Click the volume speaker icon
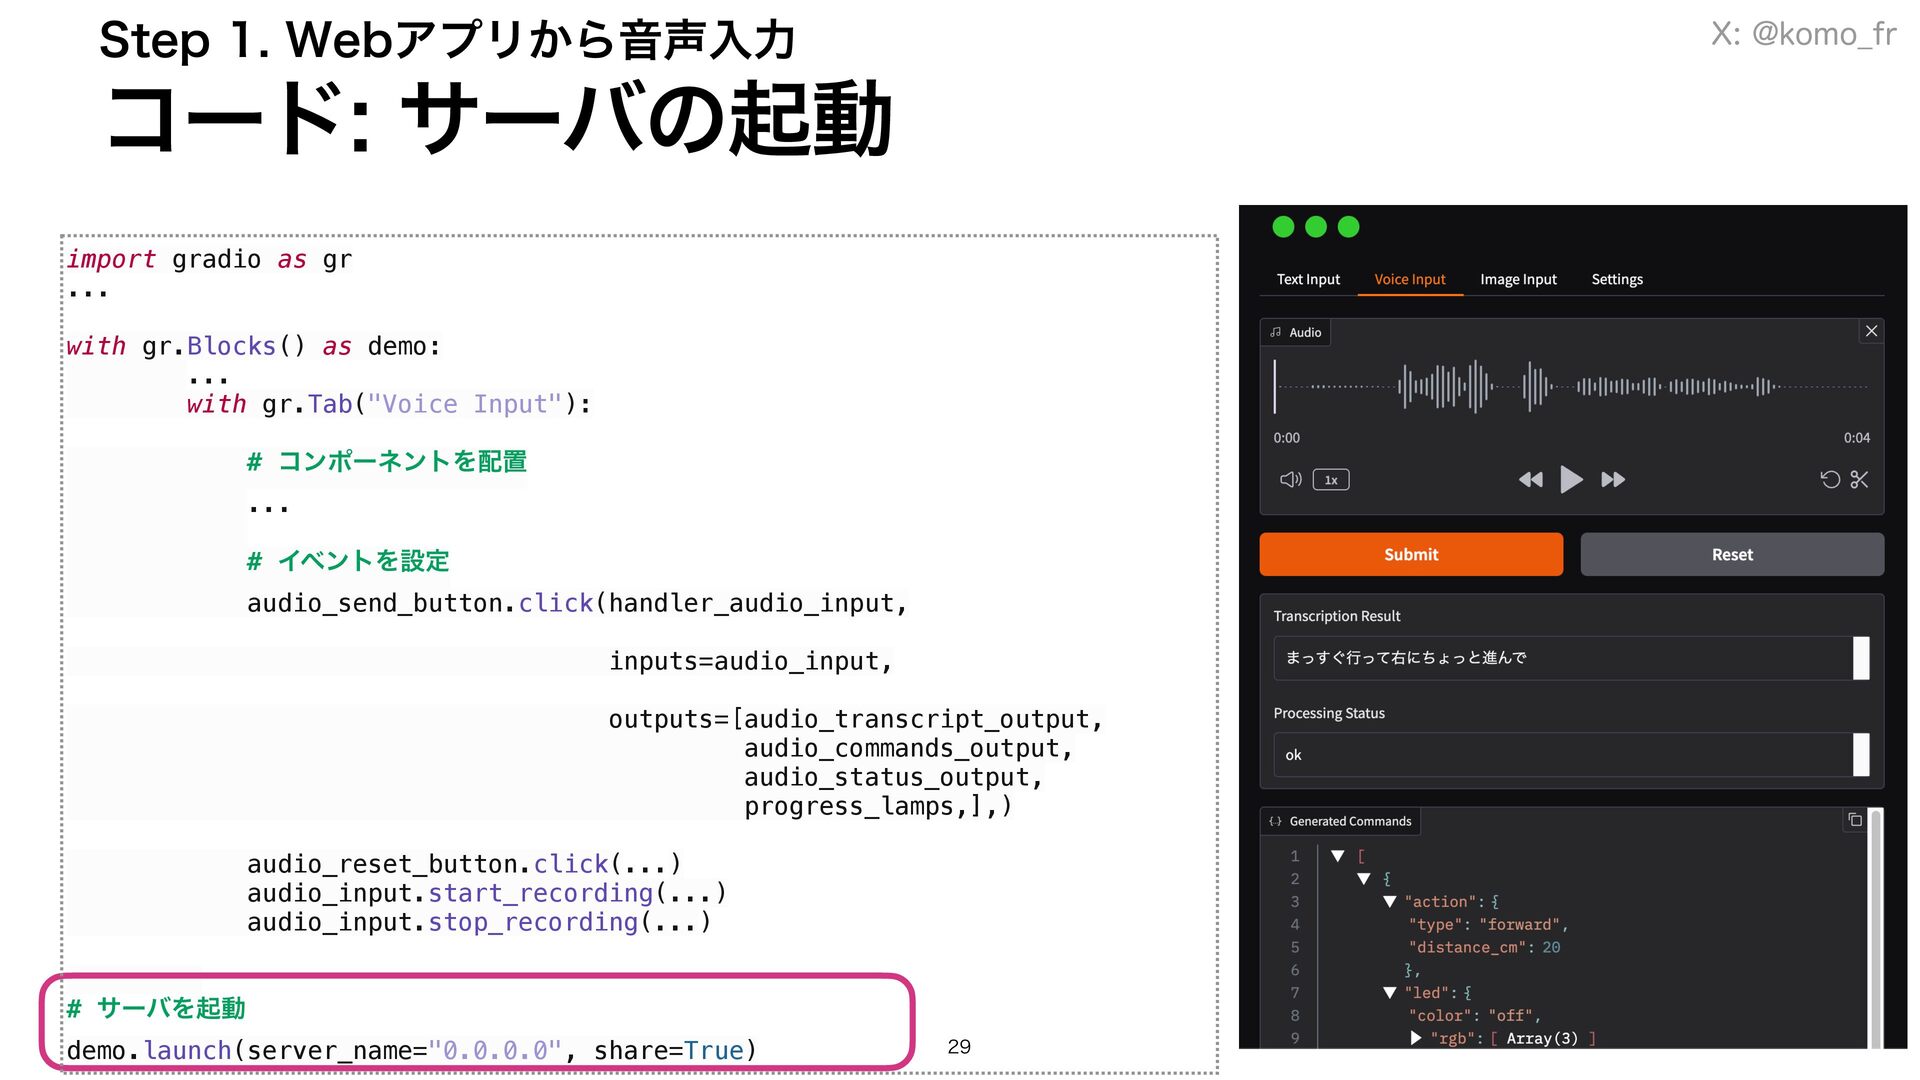Screen dimensions: 1920x1080 point(1290,480)
